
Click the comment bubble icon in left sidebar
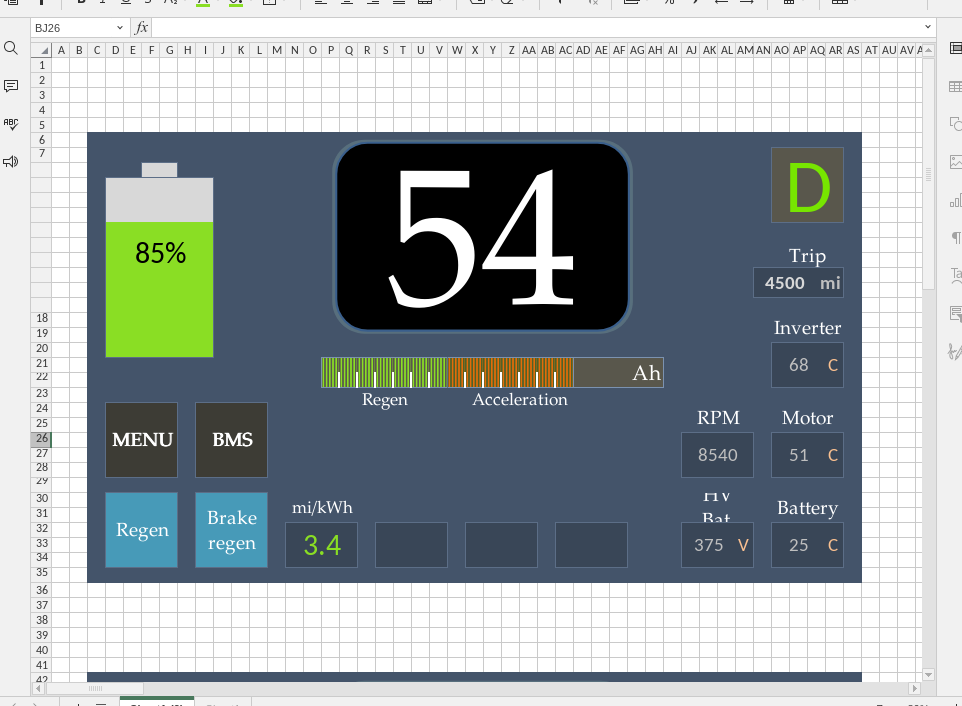(x=10, y=86)
